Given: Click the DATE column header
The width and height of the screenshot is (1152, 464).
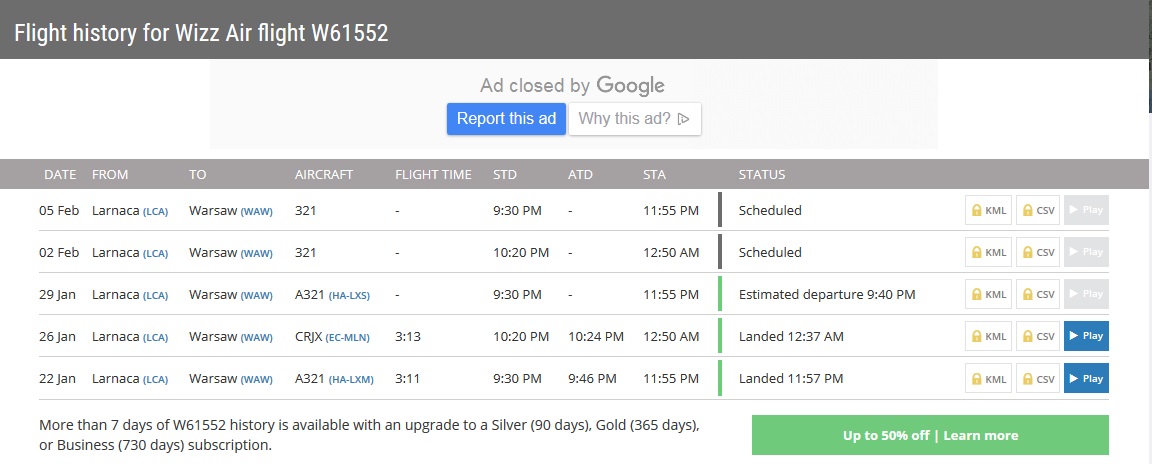Looking at the screenshot, I should tap(60, 175).
